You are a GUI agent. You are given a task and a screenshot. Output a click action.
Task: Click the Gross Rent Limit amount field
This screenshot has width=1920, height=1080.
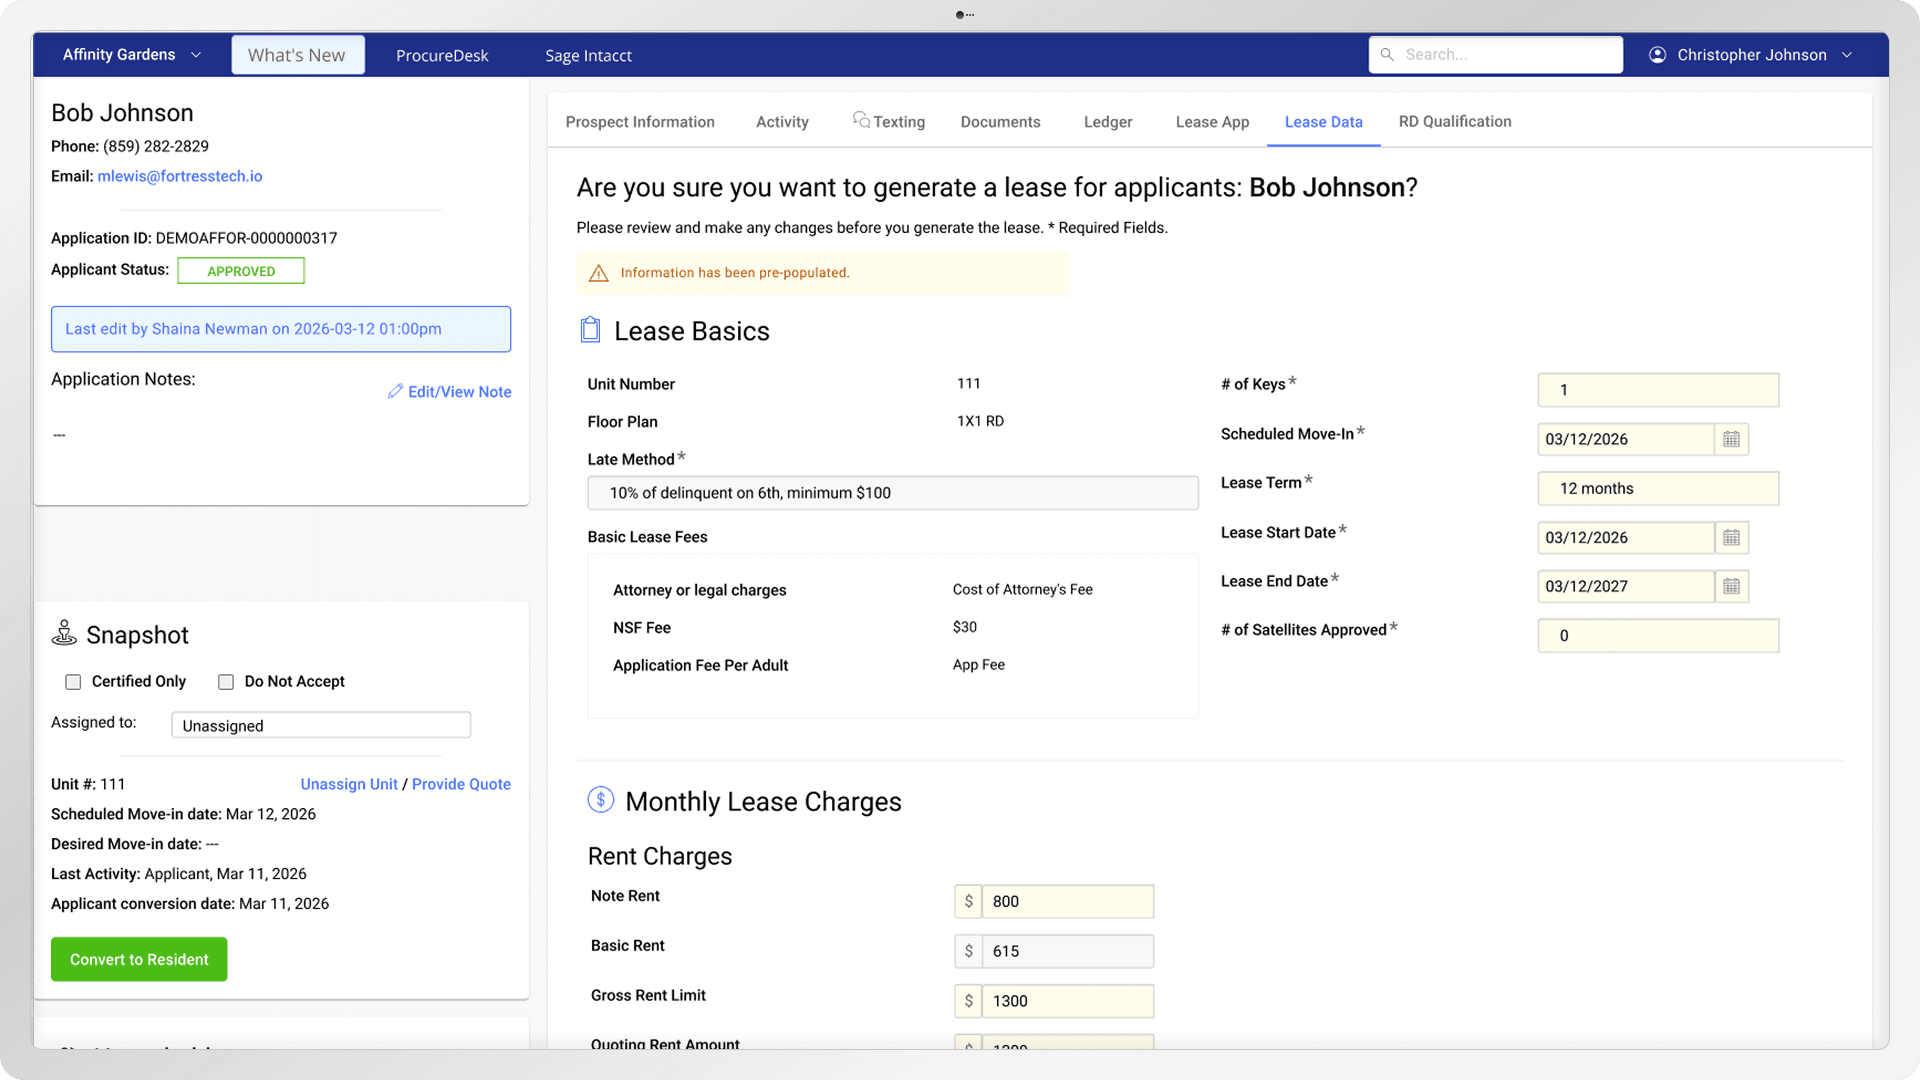coord(1068,1002)
